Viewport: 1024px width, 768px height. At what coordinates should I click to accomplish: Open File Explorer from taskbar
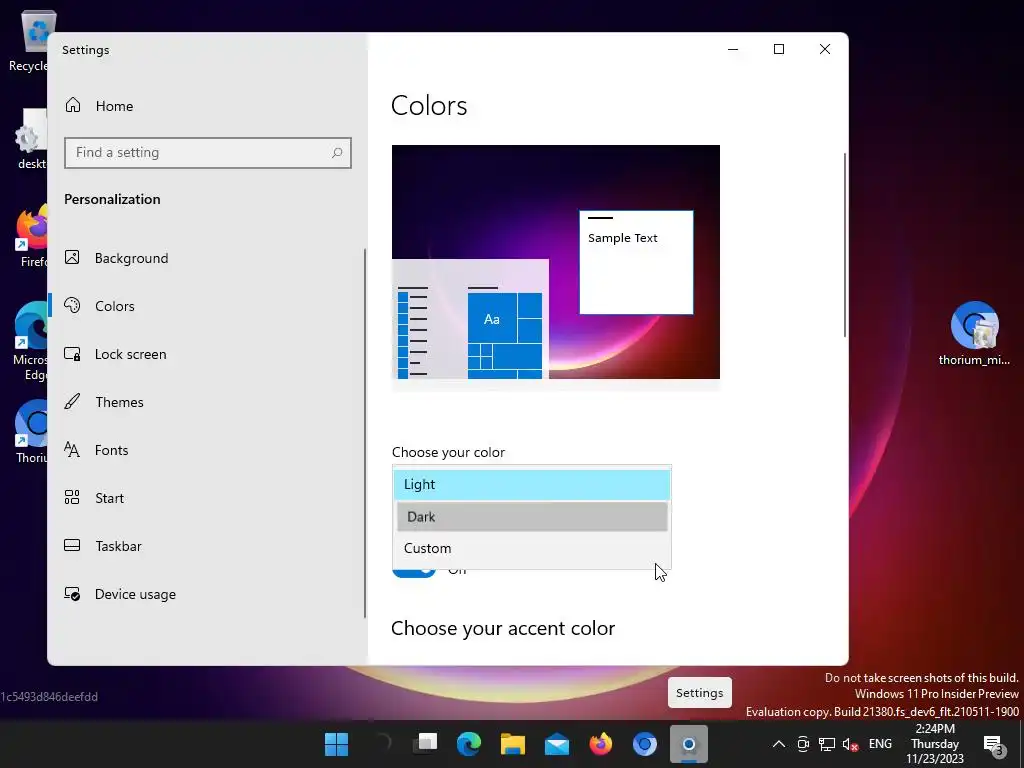coord(513,744)
